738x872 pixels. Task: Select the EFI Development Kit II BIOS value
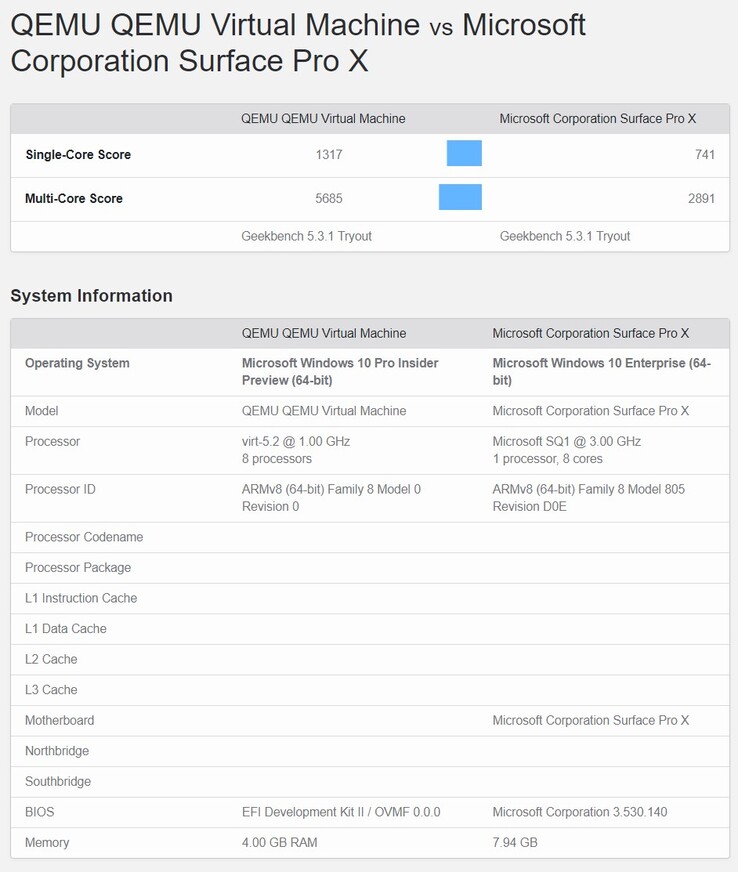pos(341,813)
